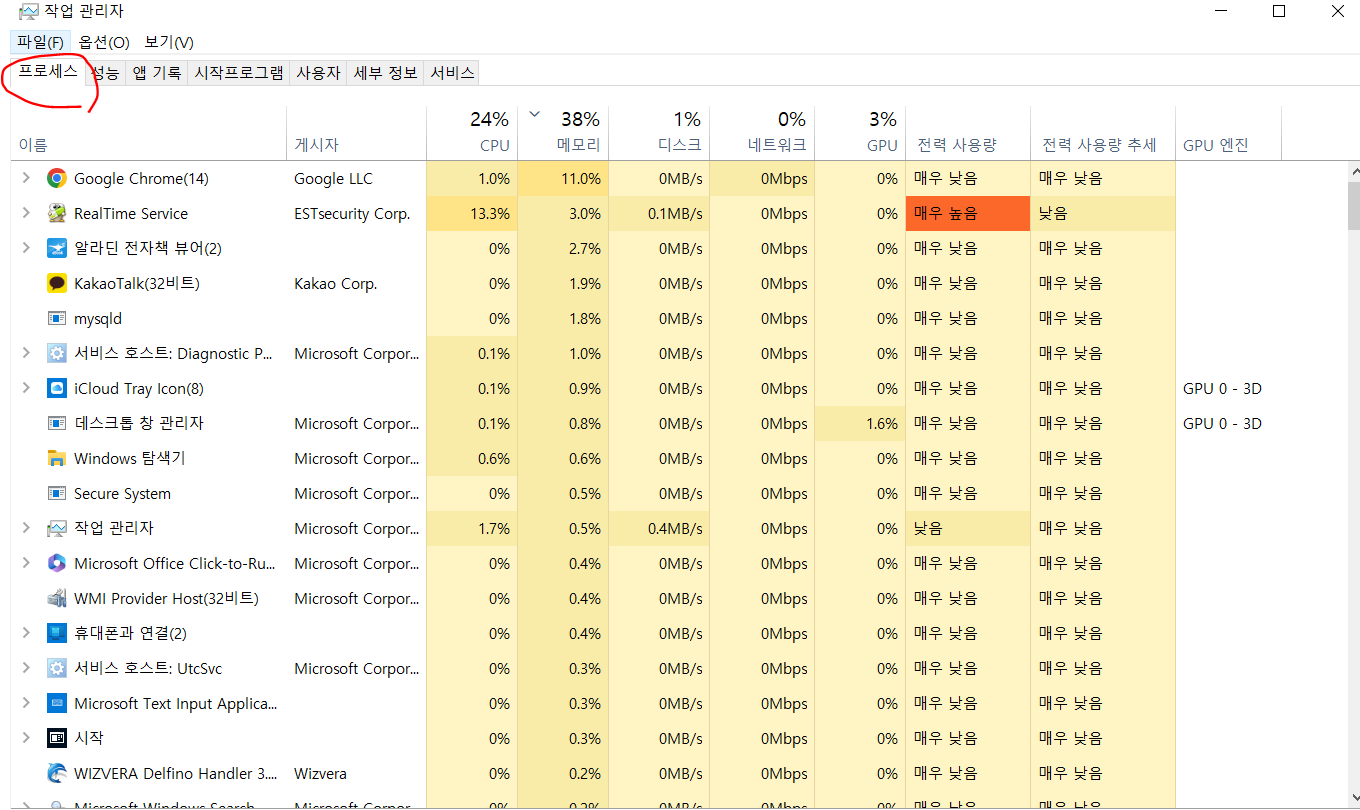Expand the 서비스 호스트: UtcSvc group
The width and height of the screenshot is (1360, 810).
(26, 669)
